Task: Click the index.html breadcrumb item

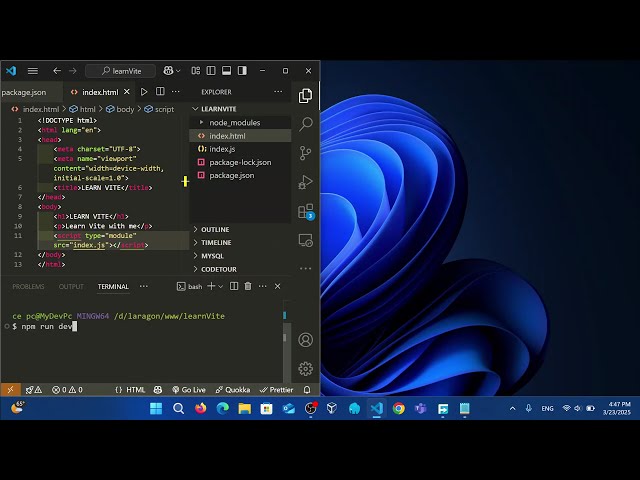Action: click(36, 109)
